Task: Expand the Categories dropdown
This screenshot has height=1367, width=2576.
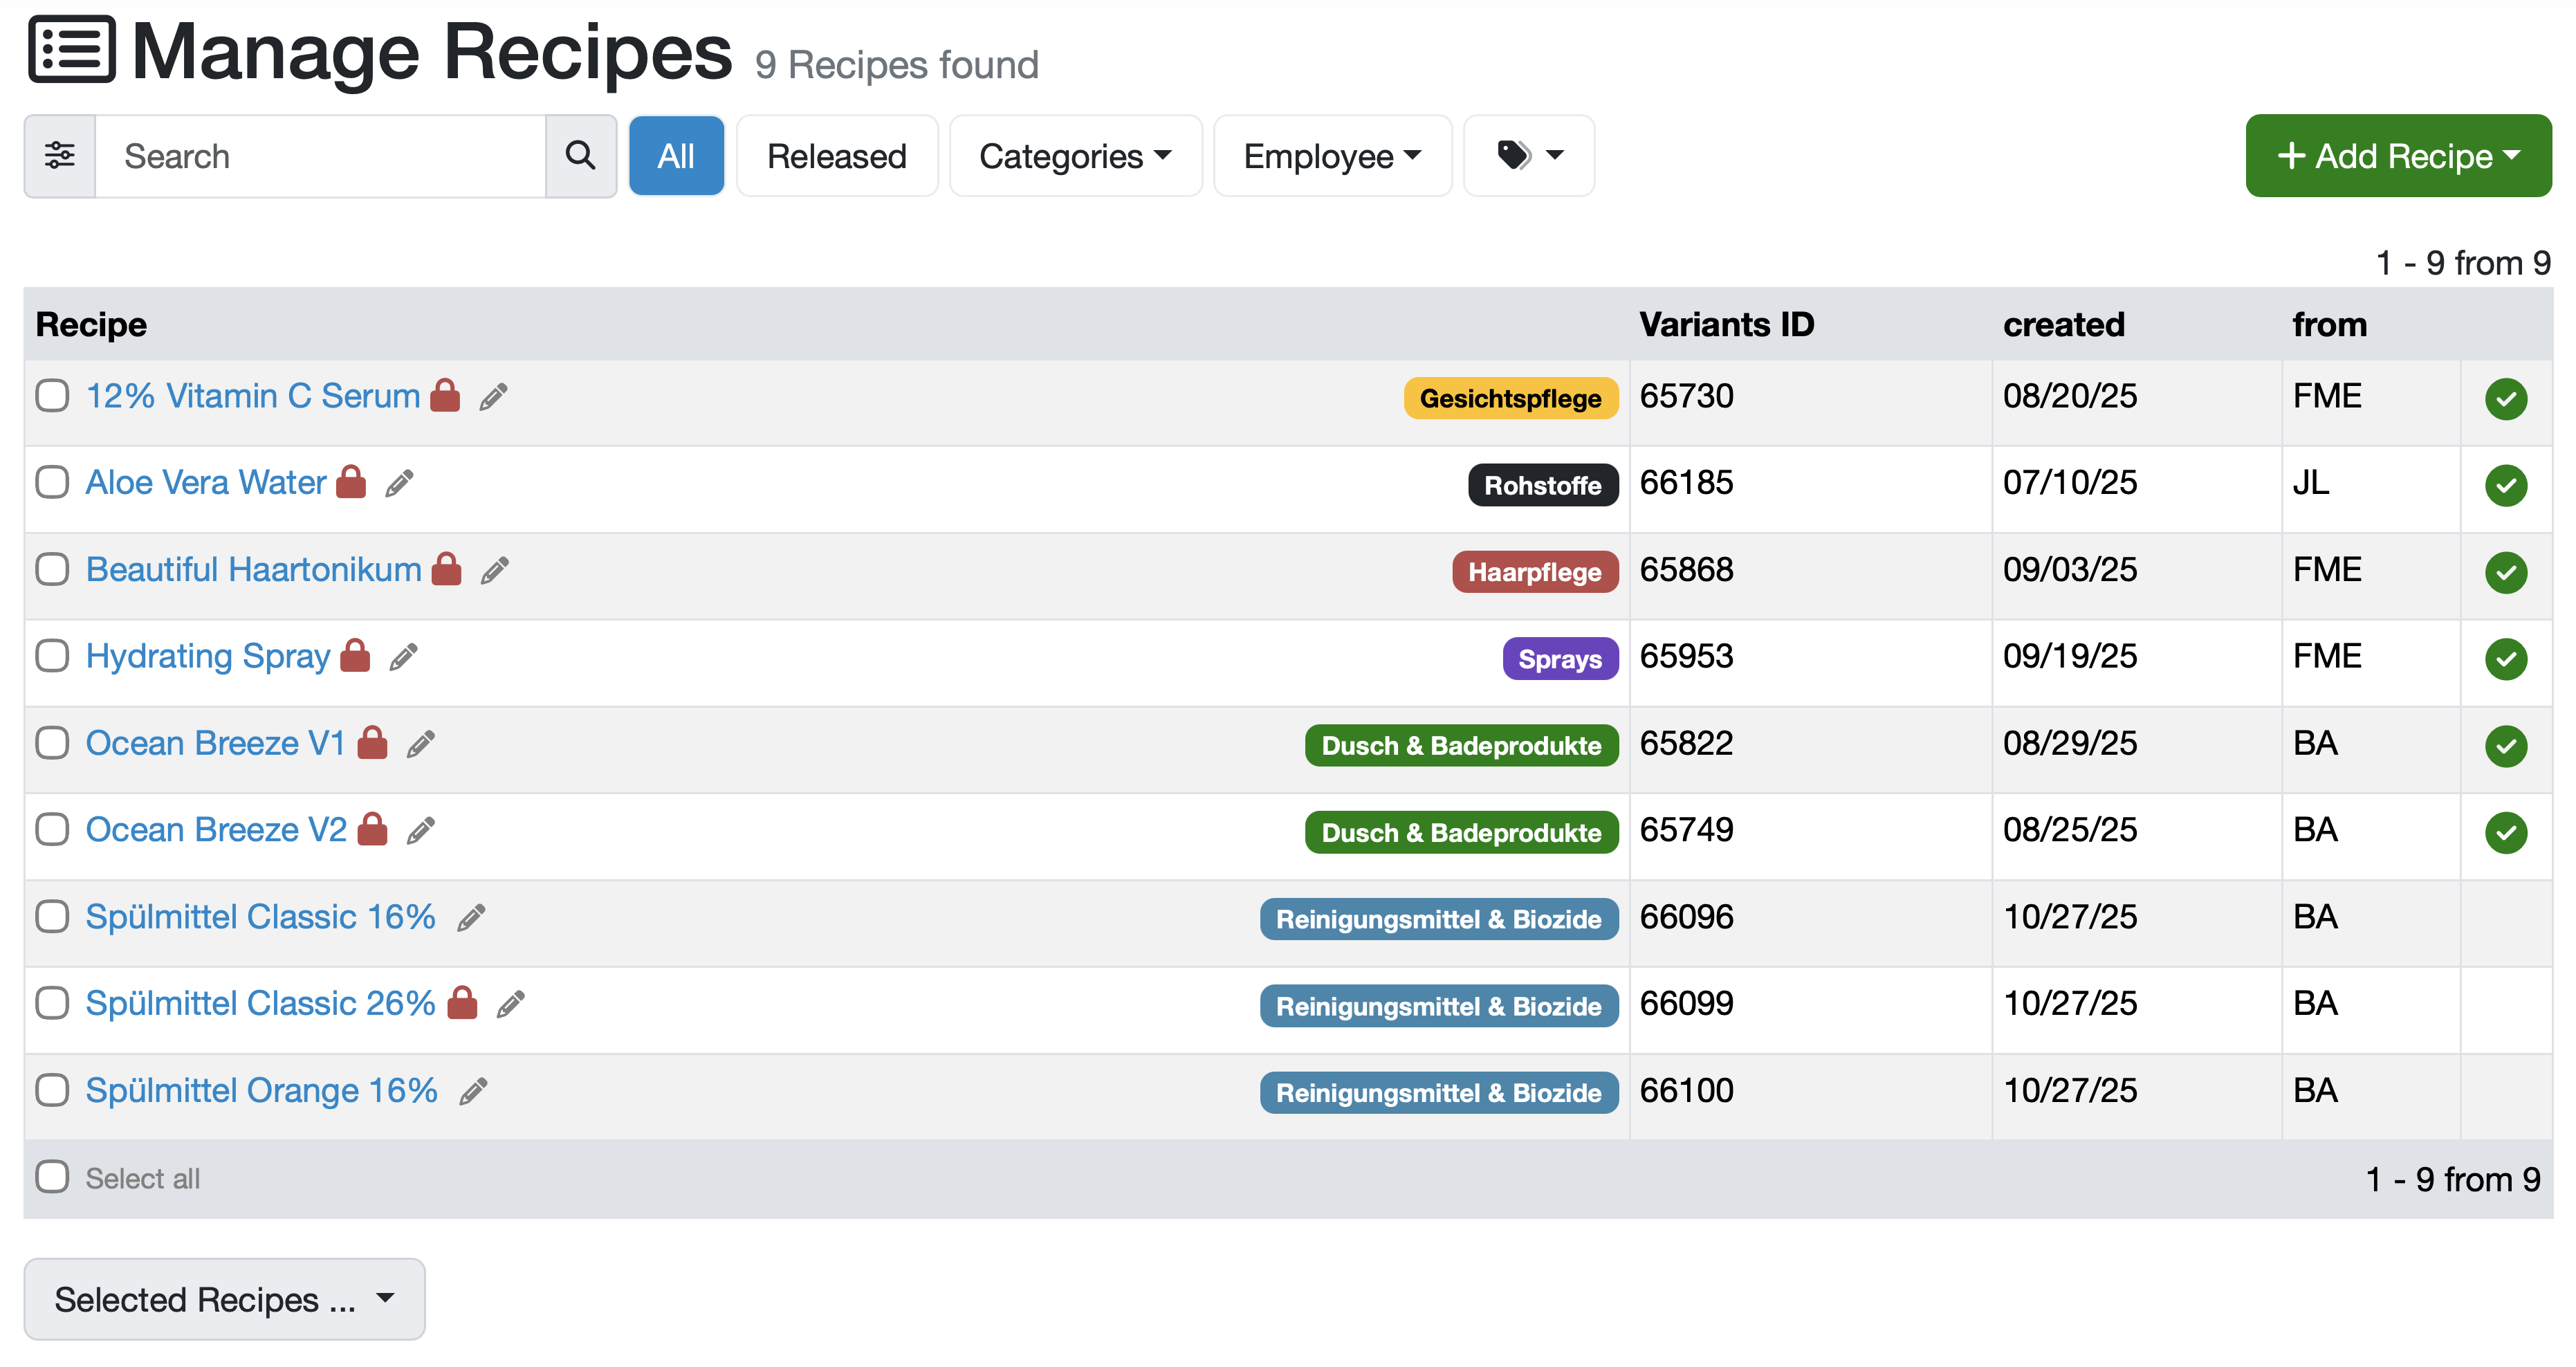Action: 1075,156
